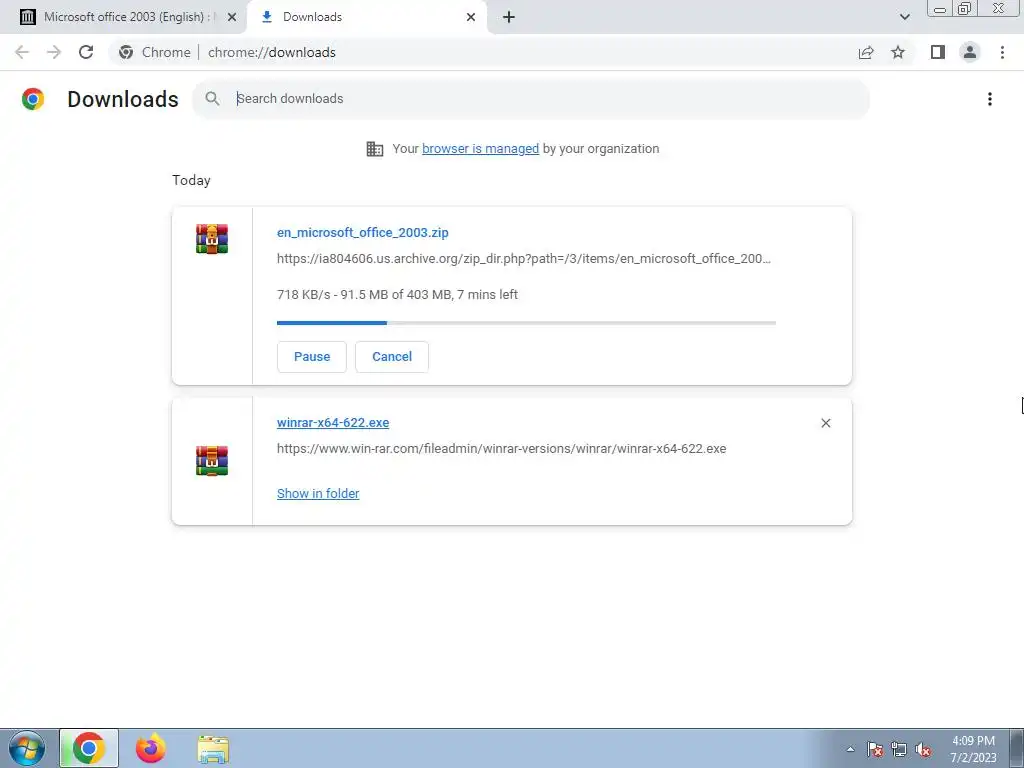
Task: Bookmark this tab with the star icon
Action: [898, 52]
